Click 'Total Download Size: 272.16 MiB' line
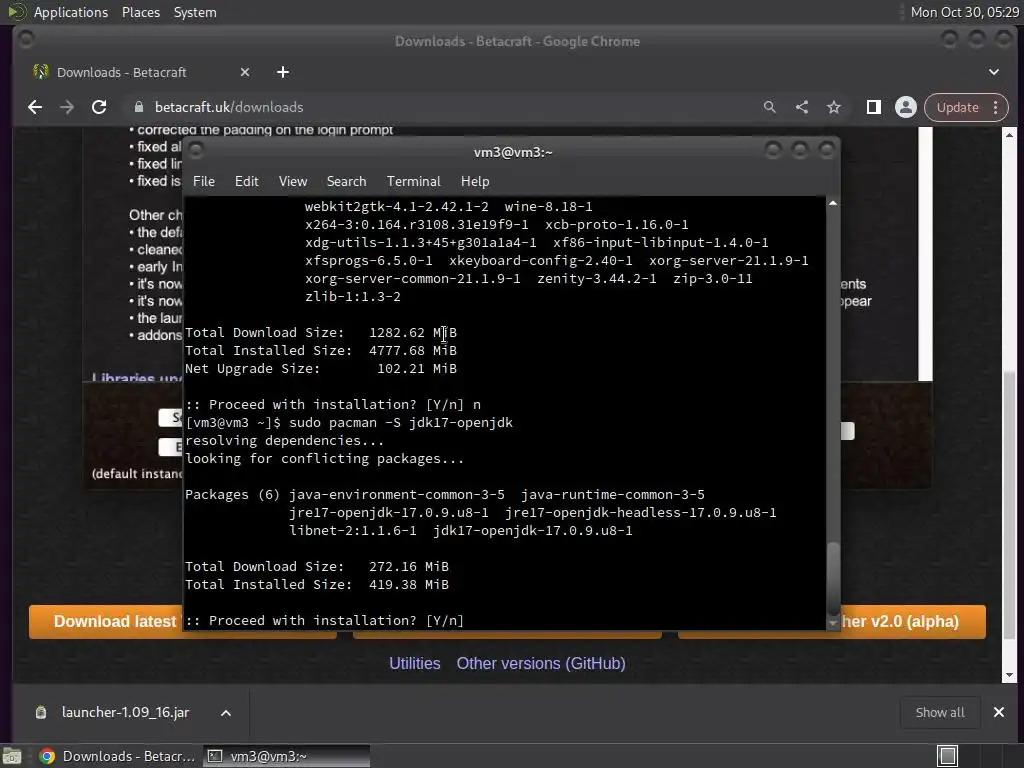The width and height of the screenshot is (1024, 768). click(x=317, y=567)
